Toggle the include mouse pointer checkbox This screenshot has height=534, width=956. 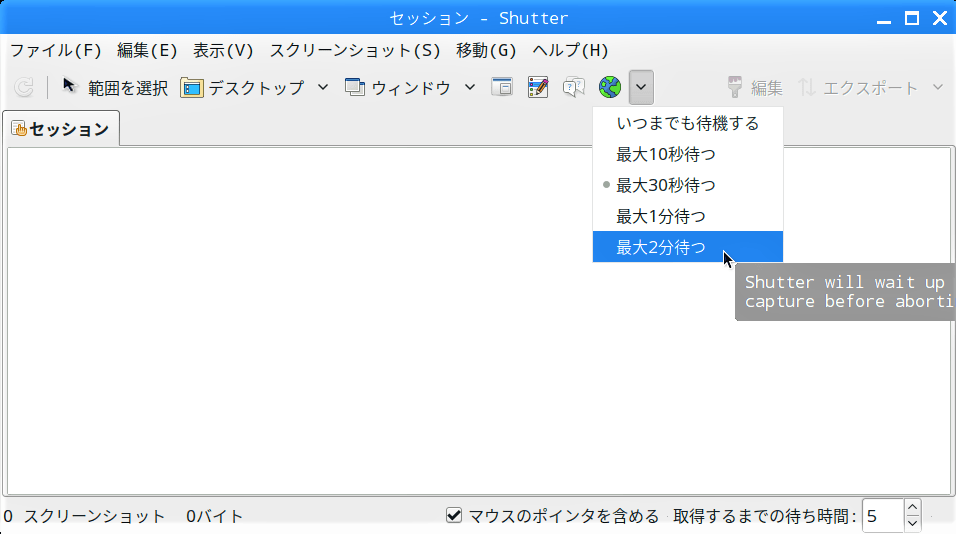click(x=454, y=516)
